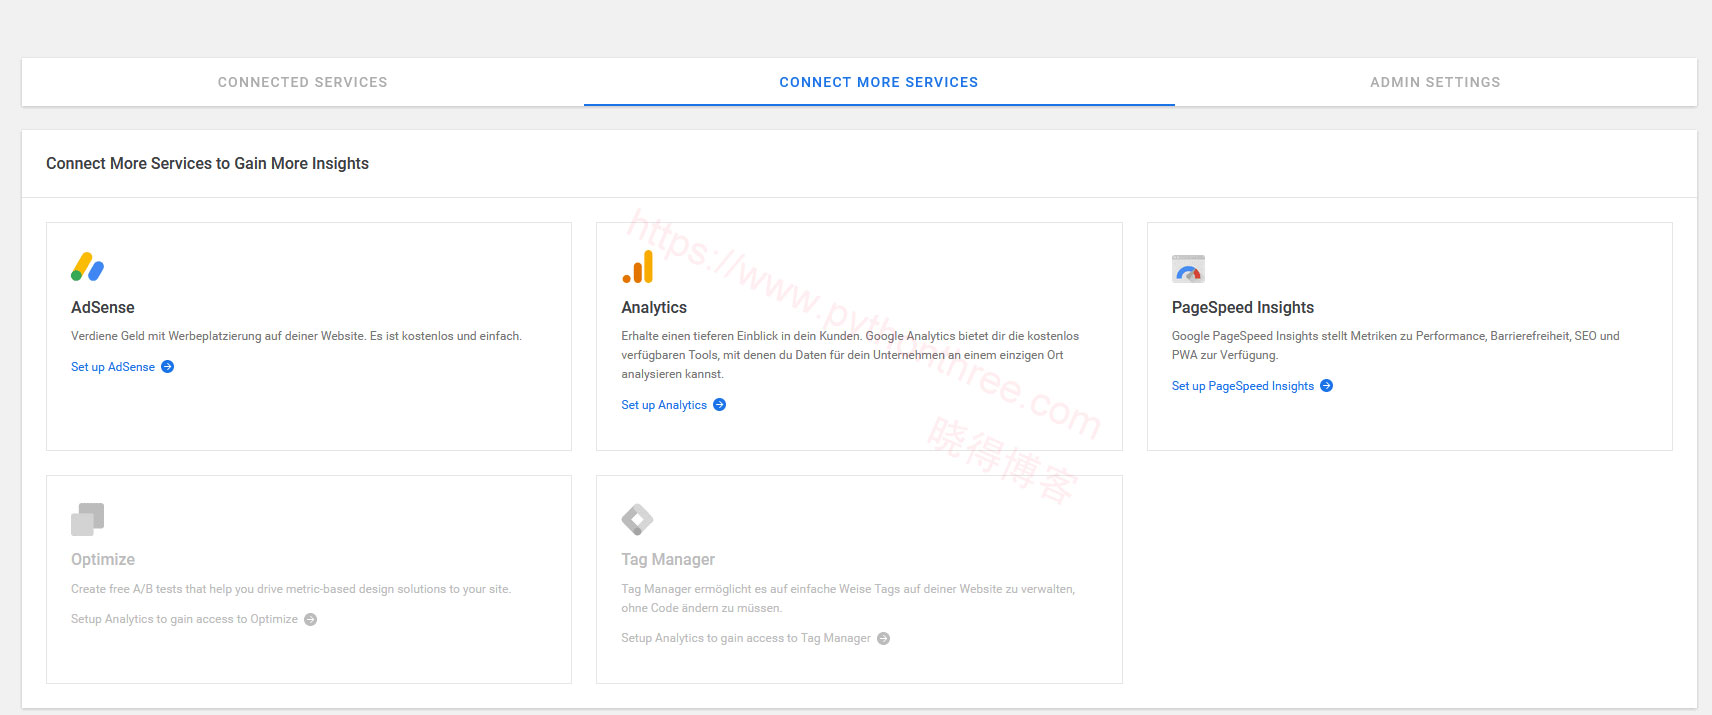Viewport: 1712px width, 715px height.
Task: Click arrow icon beside Set up PageSpeed Insights
Action: tap(1327, 386)
